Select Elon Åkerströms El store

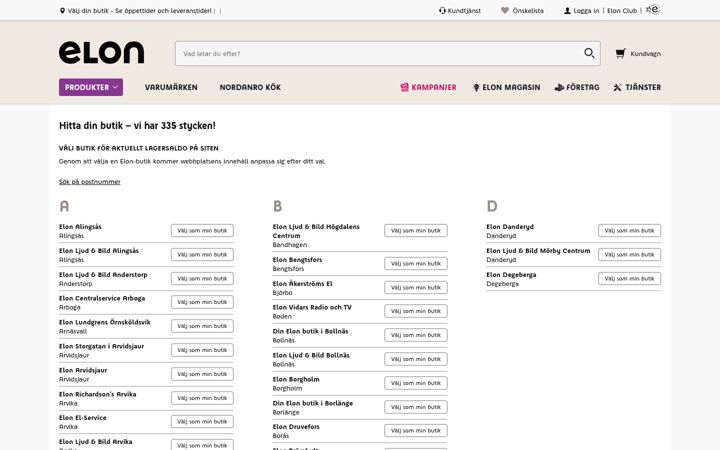click(416, 287)
